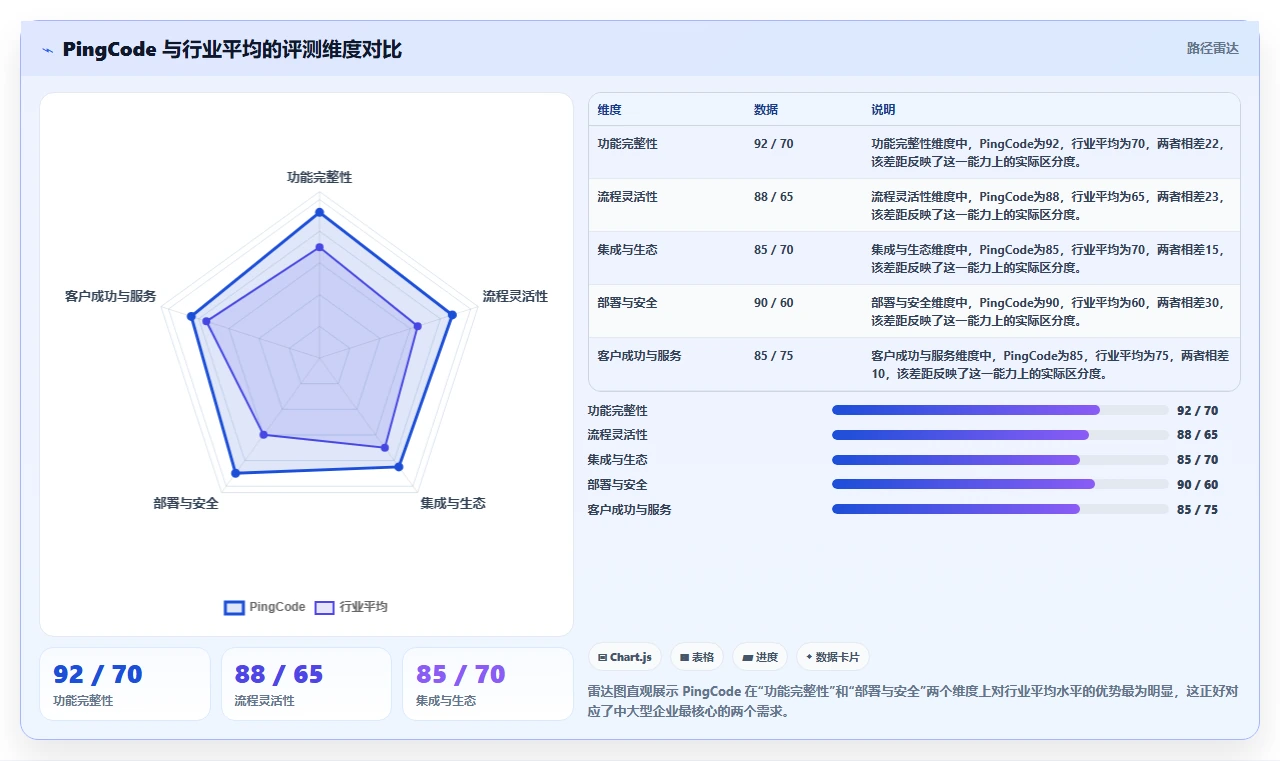Open the 85 / 70 集成与生态 data card
1280x761 pixels.
(488, 684)
